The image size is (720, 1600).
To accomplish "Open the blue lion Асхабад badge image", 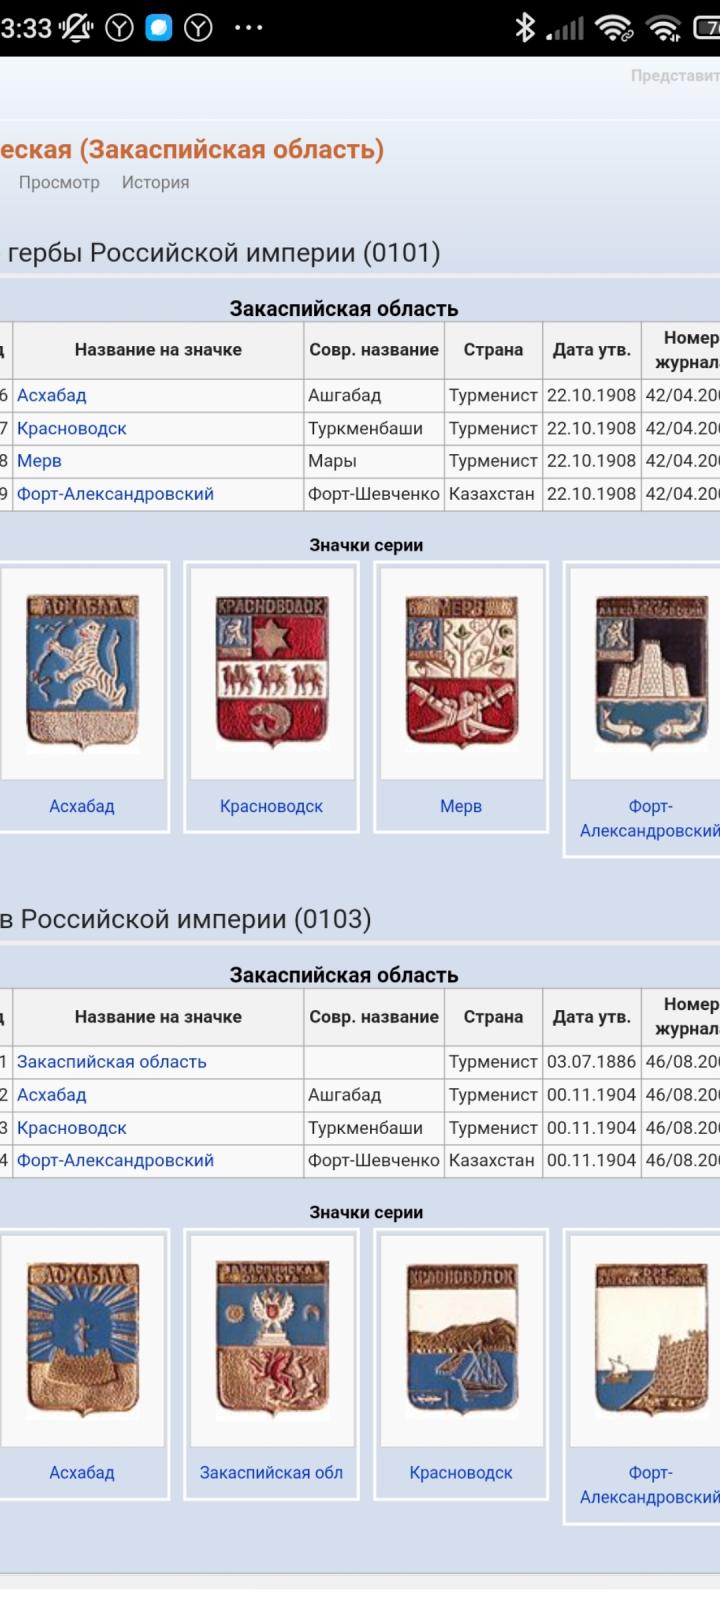I will click(x=82, y=672).
